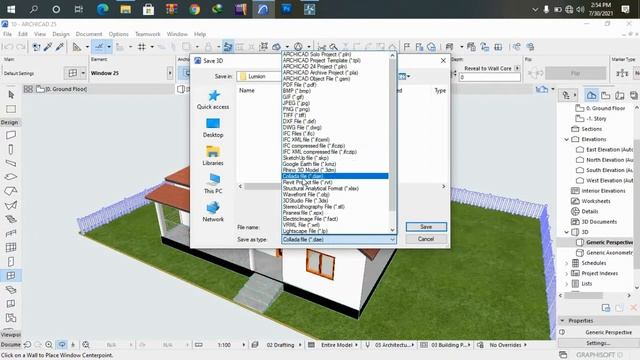Click the zoom-in magnifier in the bottom bar
Image resolution: width=640 pixels, height=360 pixels.
49,345
